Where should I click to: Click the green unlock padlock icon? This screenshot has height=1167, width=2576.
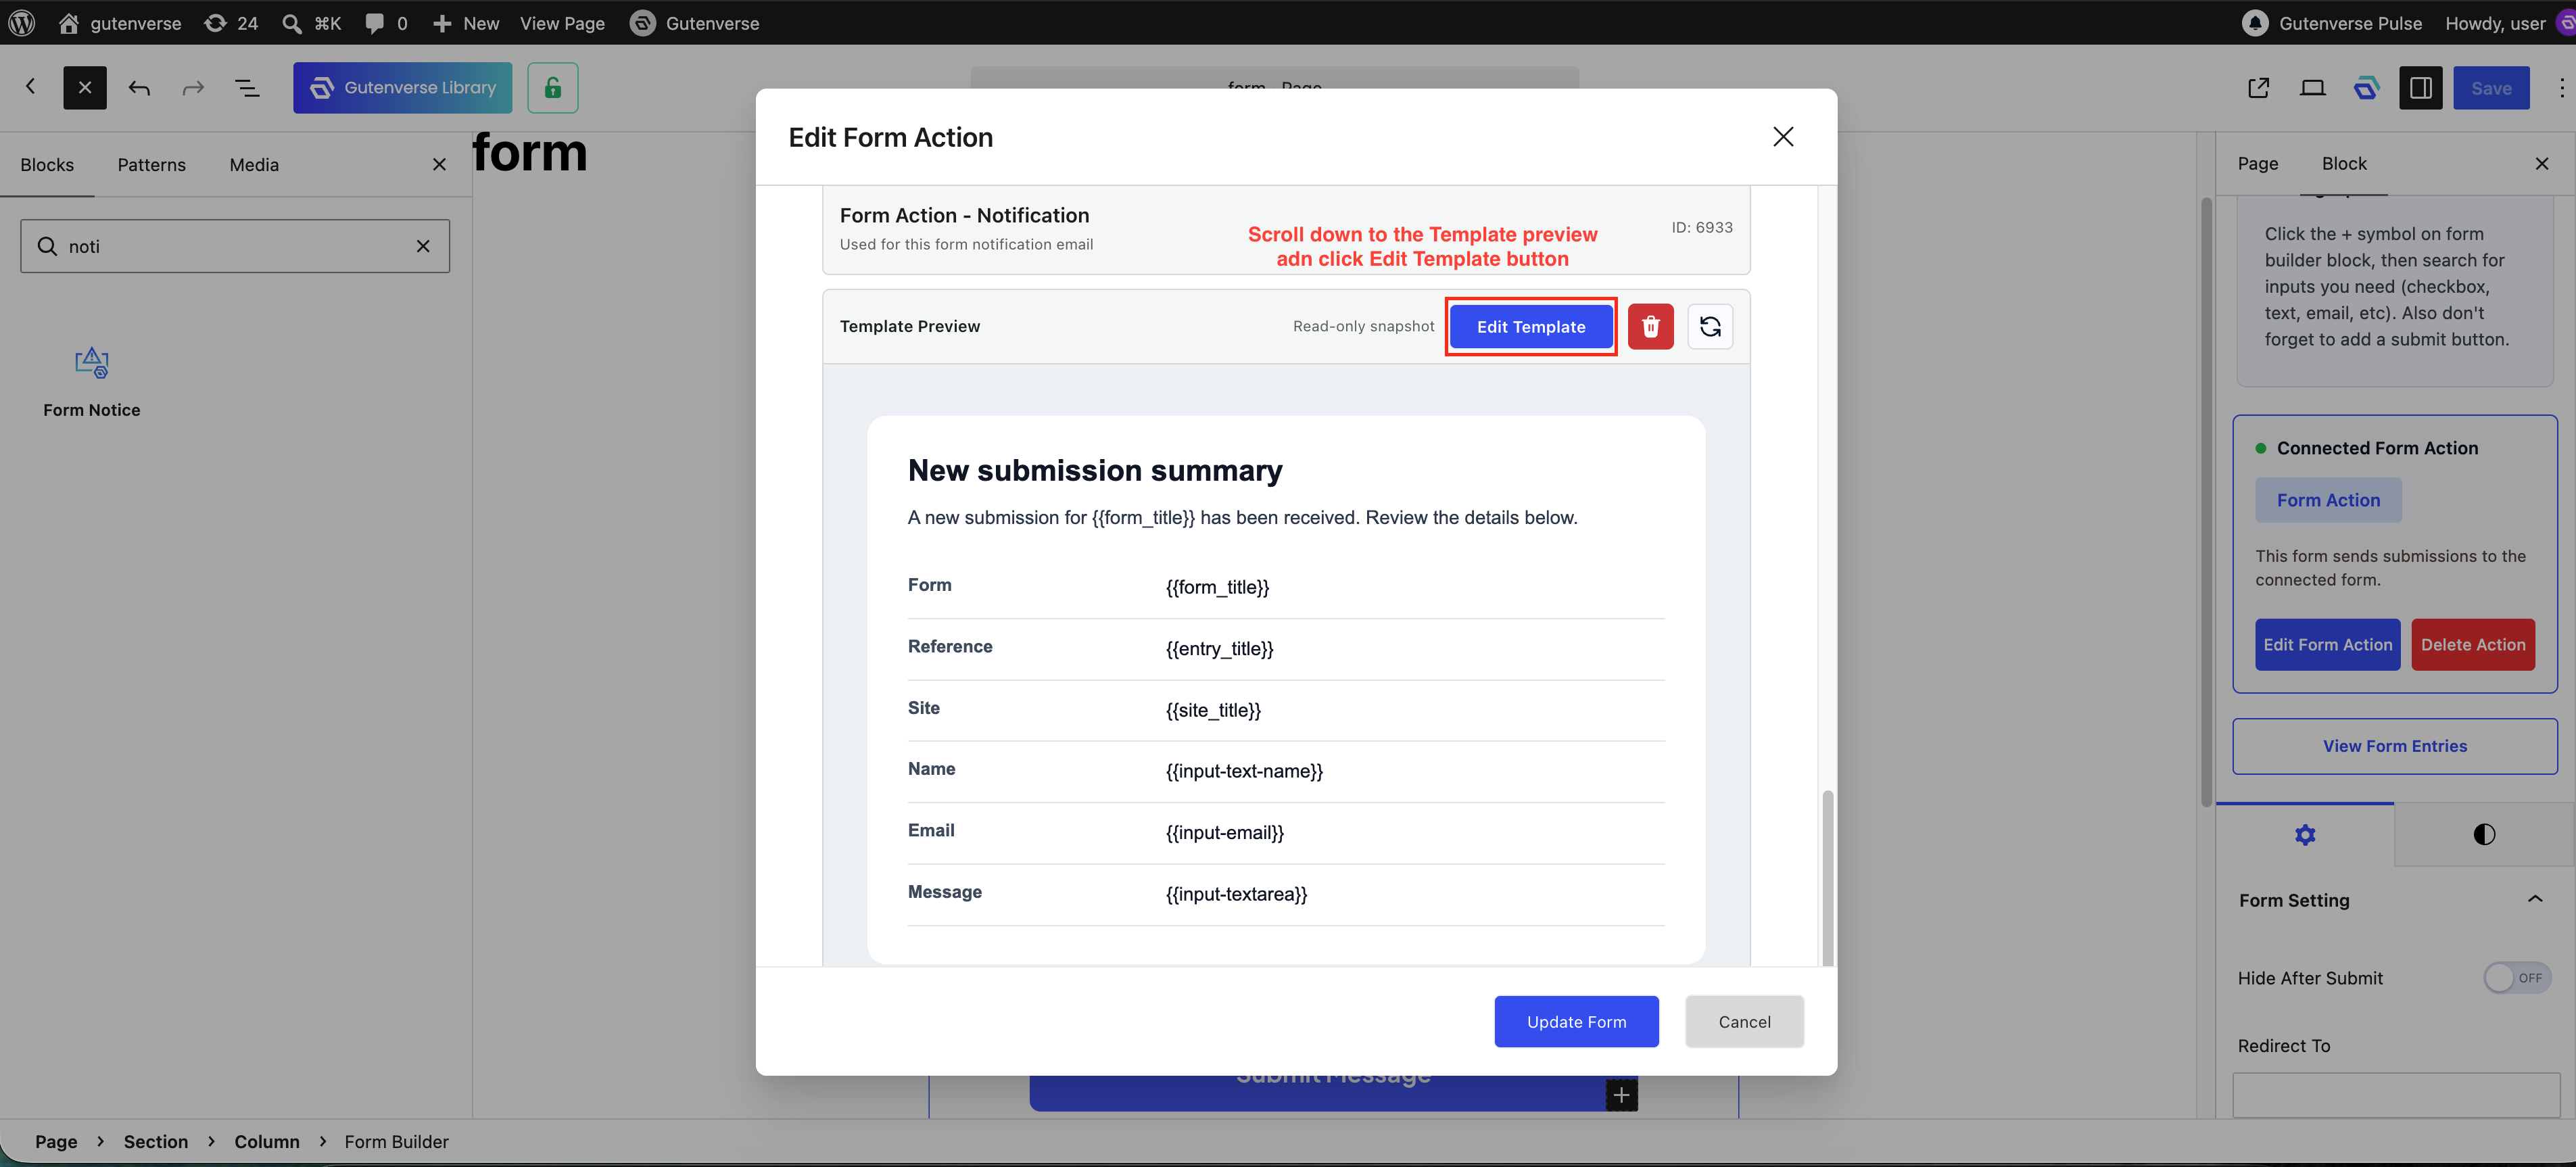coord(553,88)
